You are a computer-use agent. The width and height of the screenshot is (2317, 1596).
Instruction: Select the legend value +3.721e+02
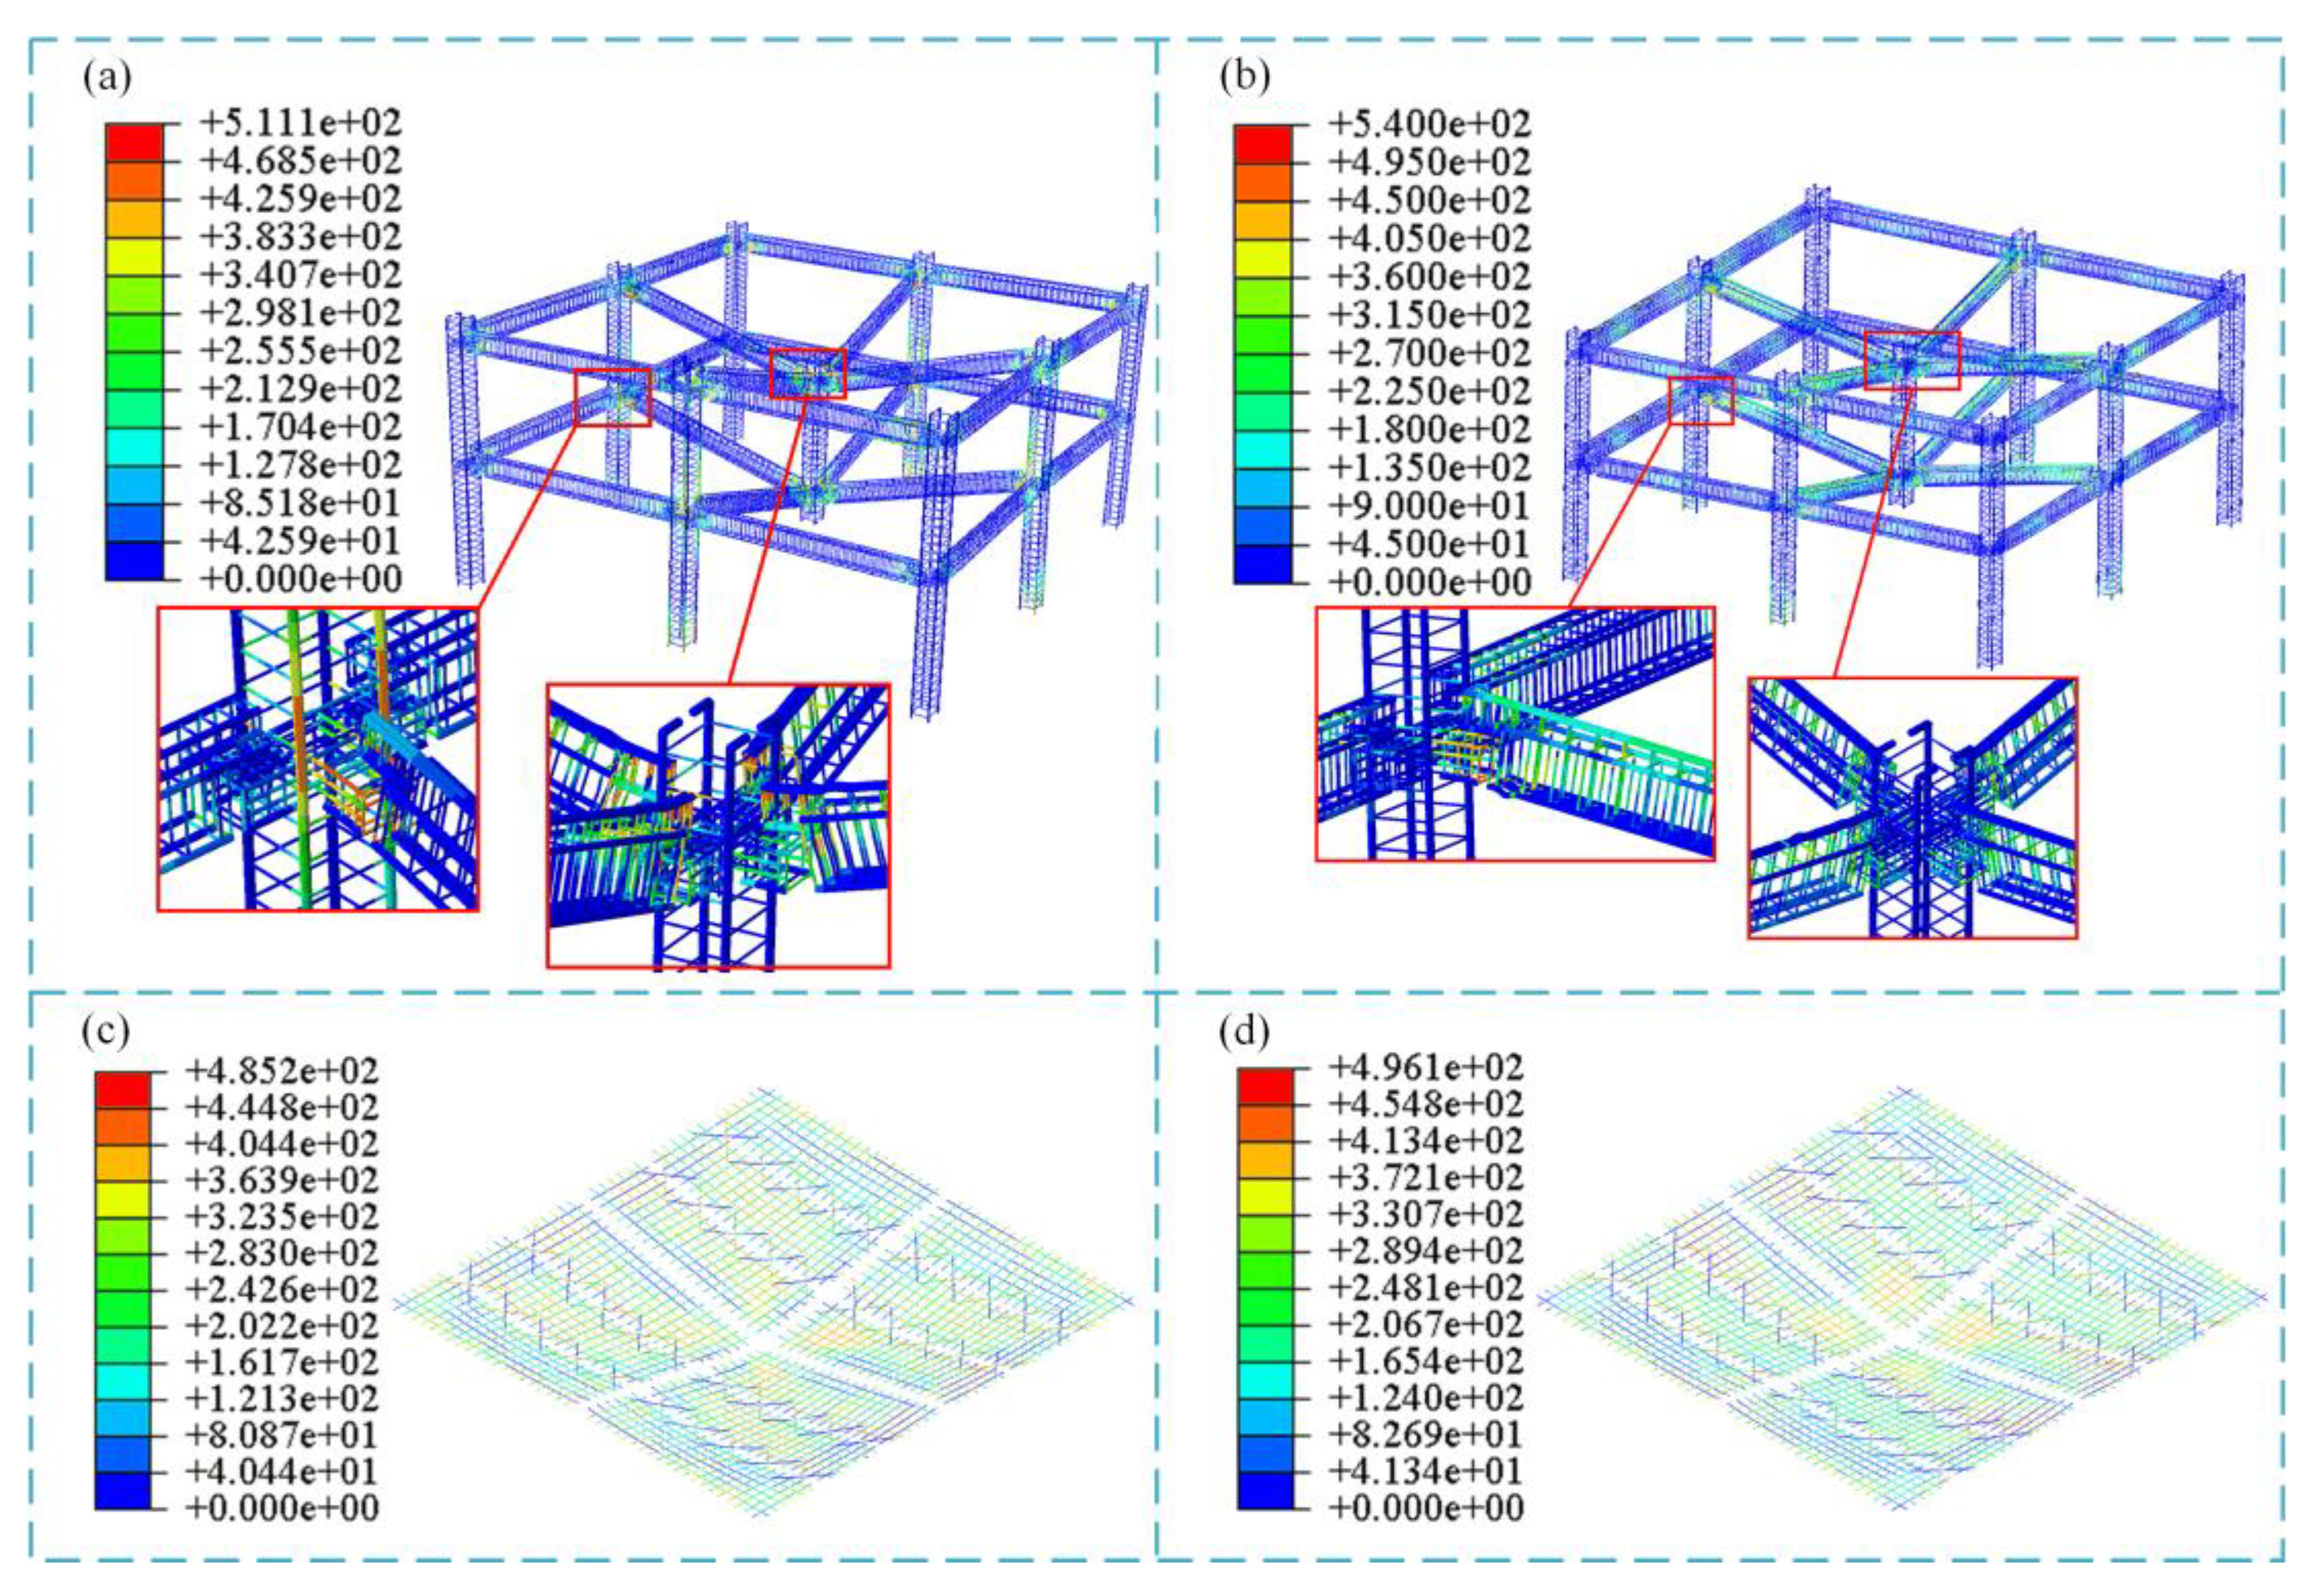pos(1427,1177)
